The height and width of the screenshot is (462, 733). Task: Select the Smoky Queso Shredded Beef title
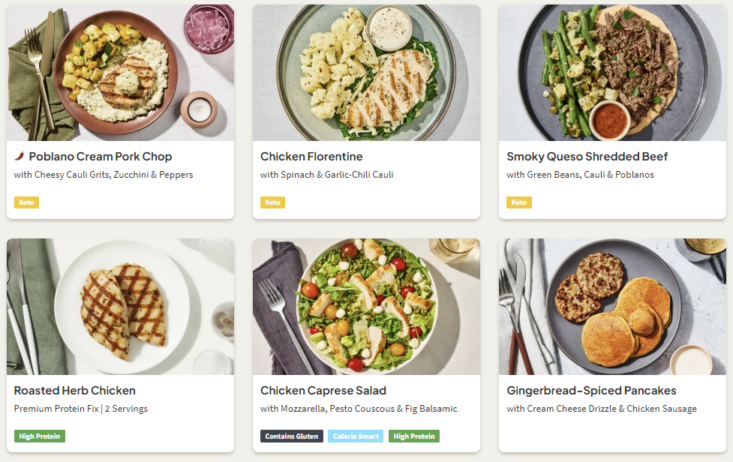point(587,156)
